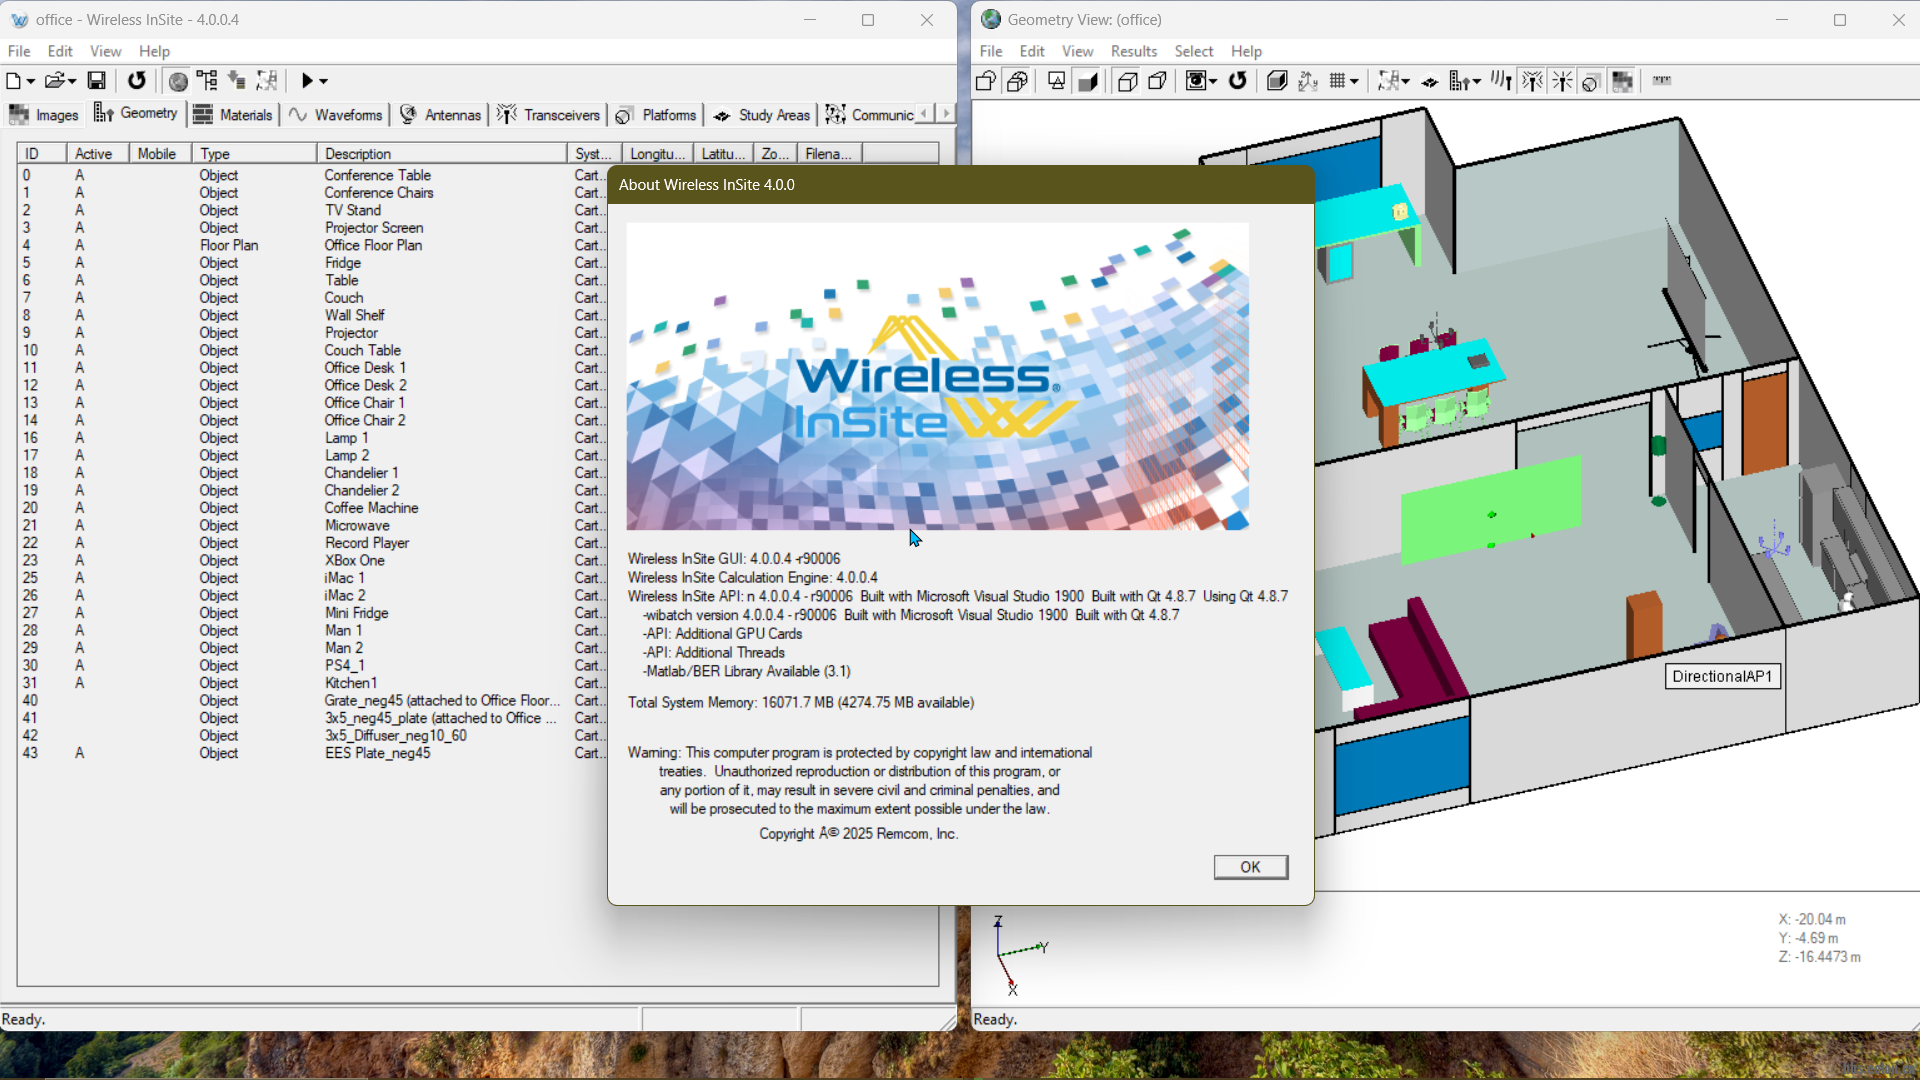
Task: Click the multi-cube view icon in Geometry View
Action: tap(1017, 81)
